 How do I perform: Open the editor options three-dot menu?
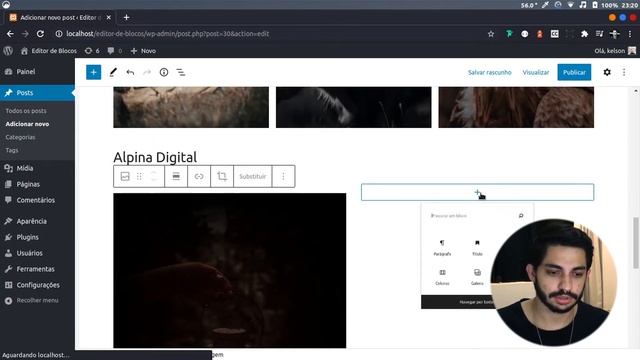pos(624,72)
